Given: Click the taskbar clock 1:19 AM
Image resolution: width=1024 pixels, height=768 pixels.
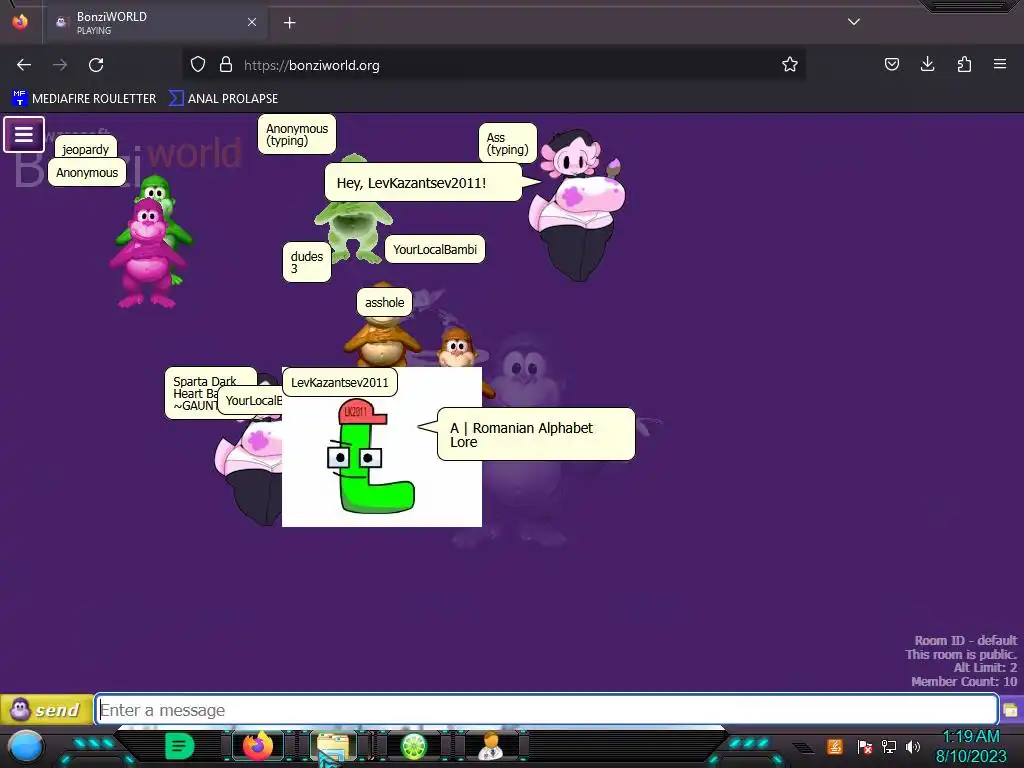Looking at the screenshot, I should pos(971,737).
